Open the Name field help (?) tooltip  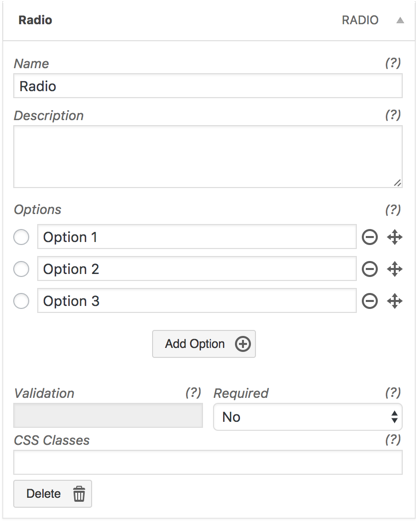(393, 63)
